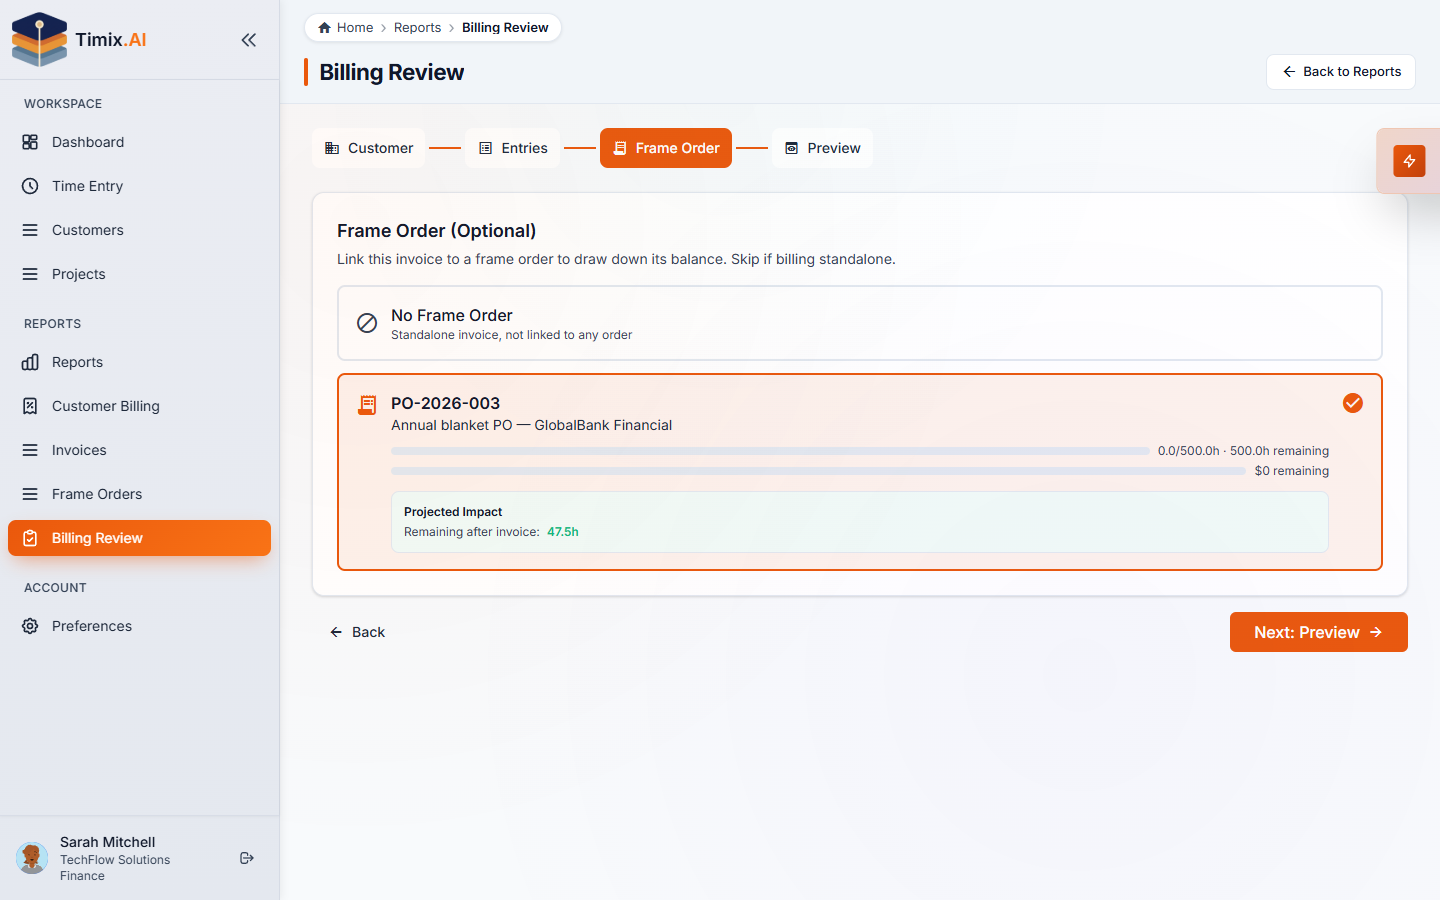1440x900 pixels.
Task: Click the Customer Billing receipt icon
Action: [x=30, y=406]
